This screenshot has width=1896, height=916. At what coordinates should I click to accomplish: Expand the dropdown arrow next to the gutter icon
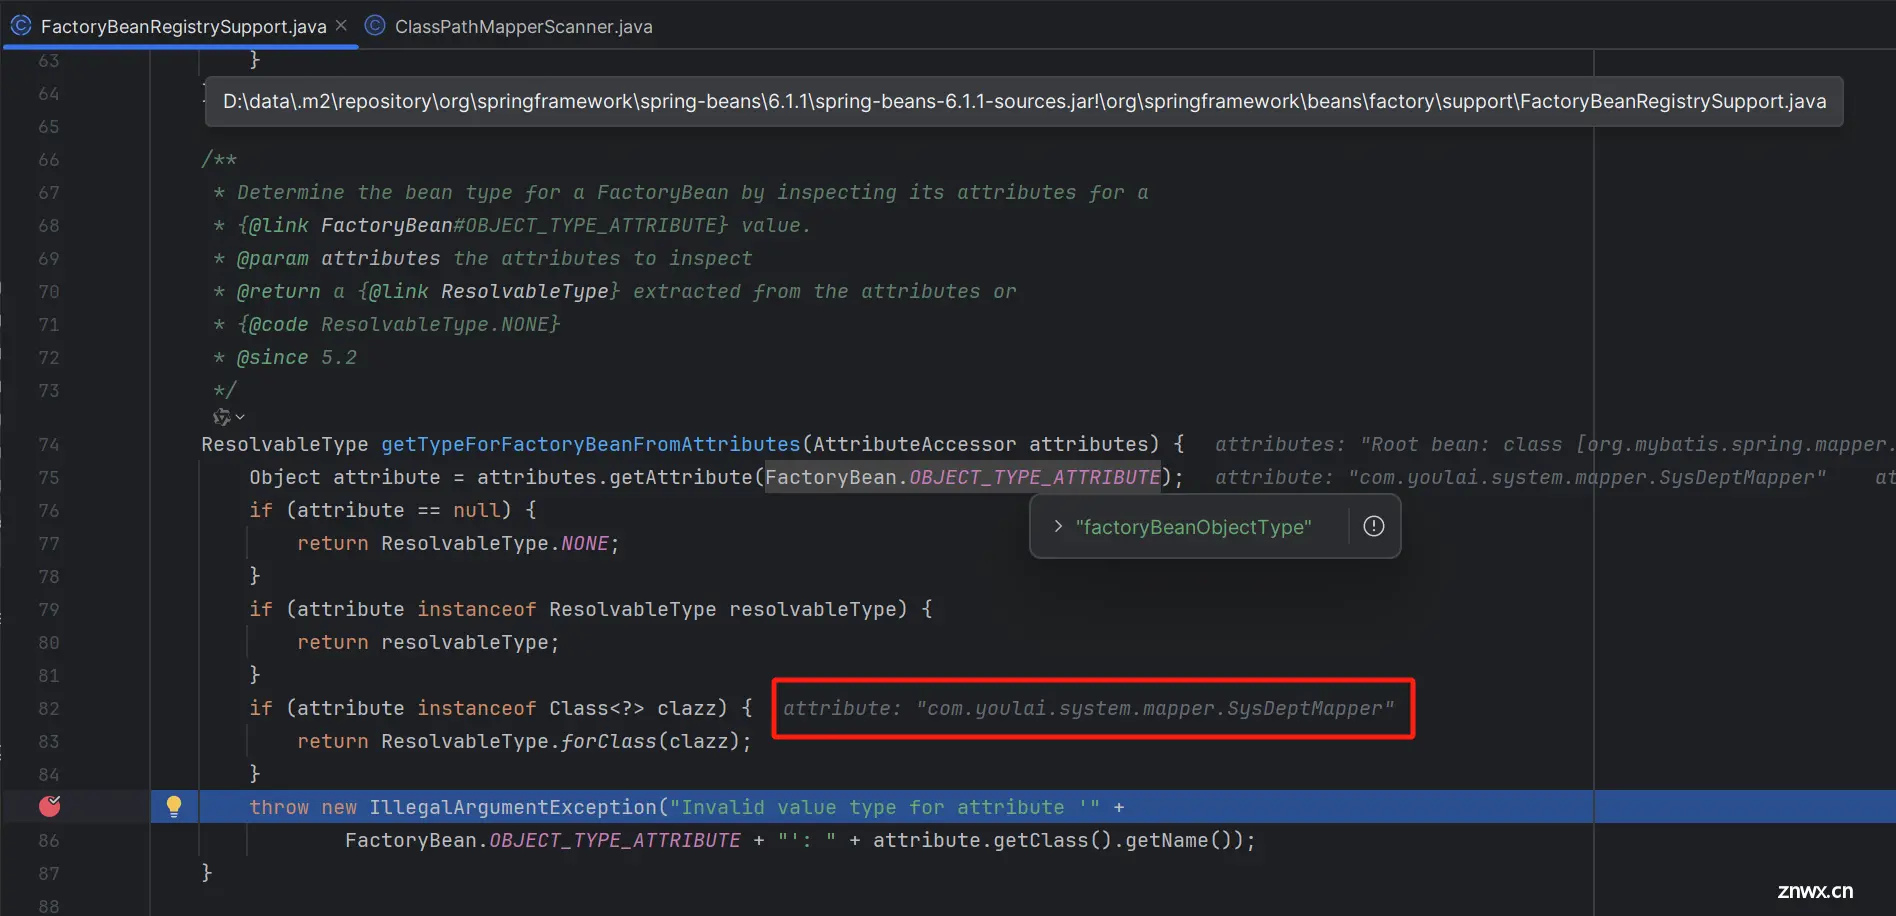pos(240,417)
